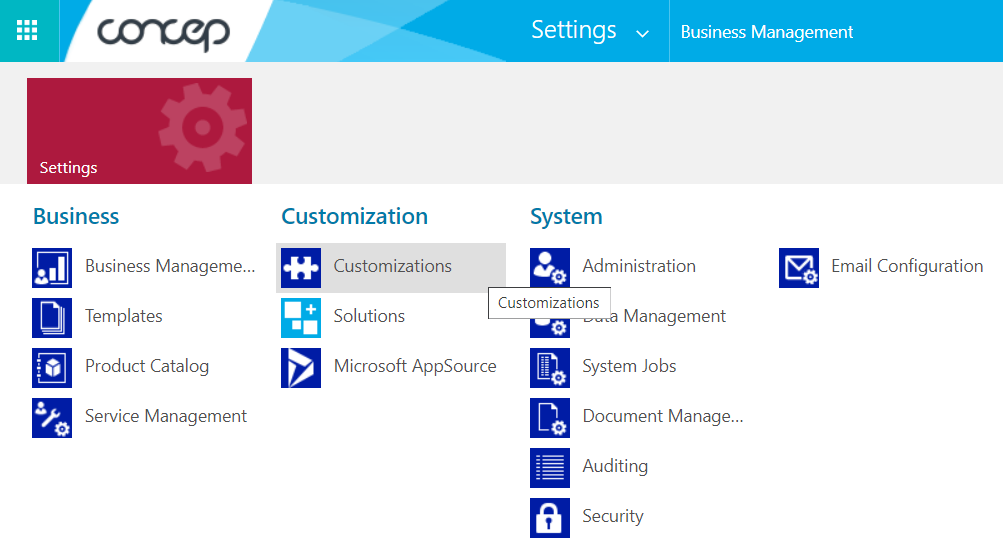Open the Customizations link
This screenshot has width=1003, height=543.
coord(393,266)
